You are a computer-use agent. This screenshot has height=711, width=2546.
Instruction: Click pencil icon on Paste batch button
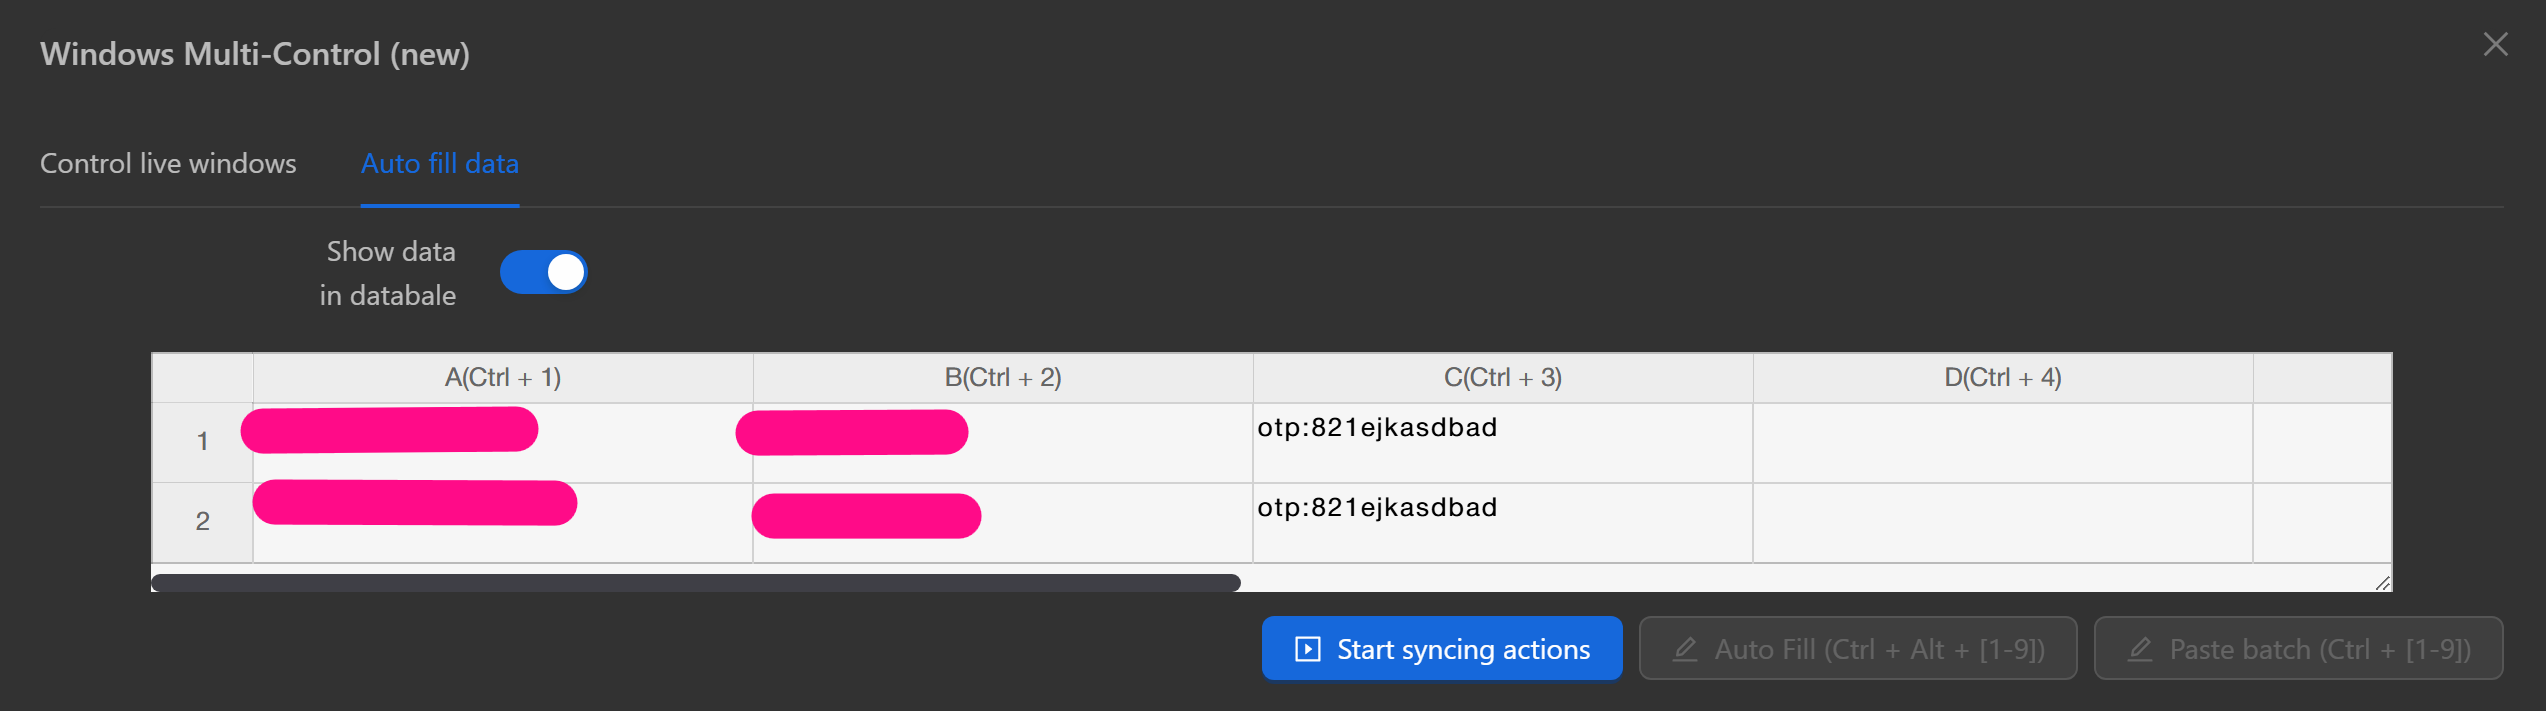point(2139,649)
